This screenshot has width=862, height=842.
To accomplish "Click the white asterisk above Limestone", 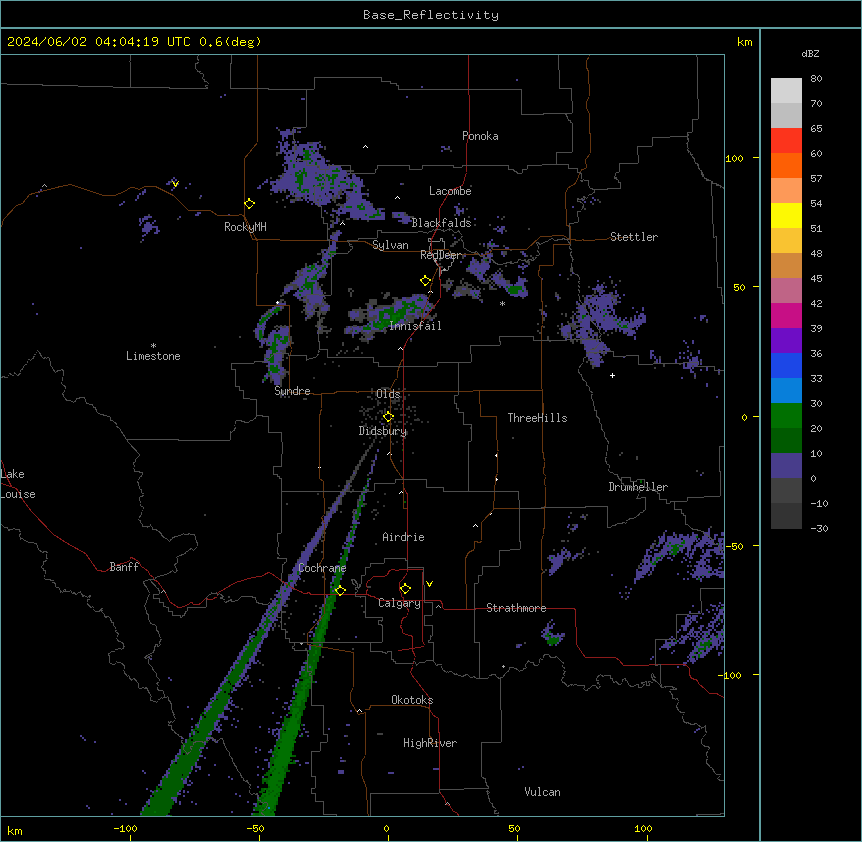I will pyautogui.click(x=153, y=346).
